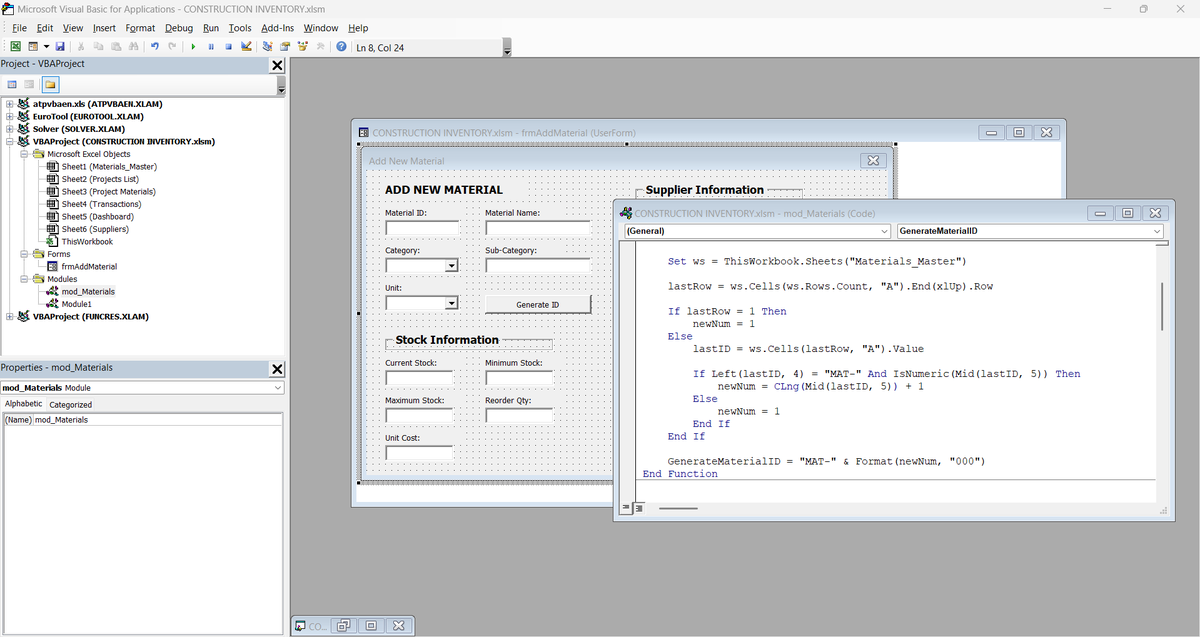Screen dimensions: 1200x637
Task: Switch to the Alphabetic properties tab
Action: pos(24,404)
